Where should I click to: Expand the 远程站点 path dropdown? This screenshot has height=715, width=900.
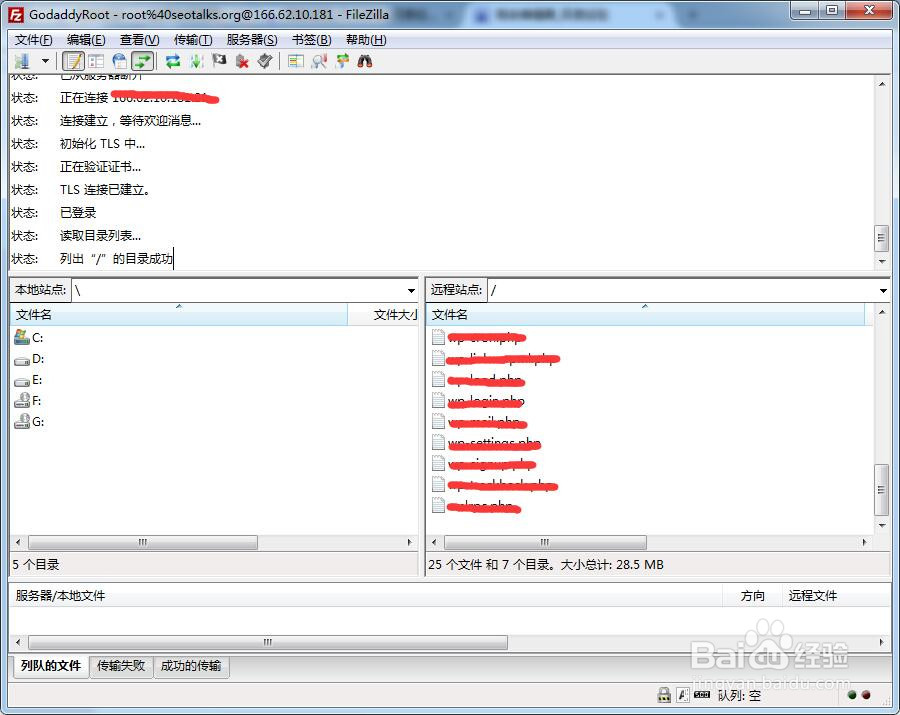pyautogui.click(x=883, y=290)
